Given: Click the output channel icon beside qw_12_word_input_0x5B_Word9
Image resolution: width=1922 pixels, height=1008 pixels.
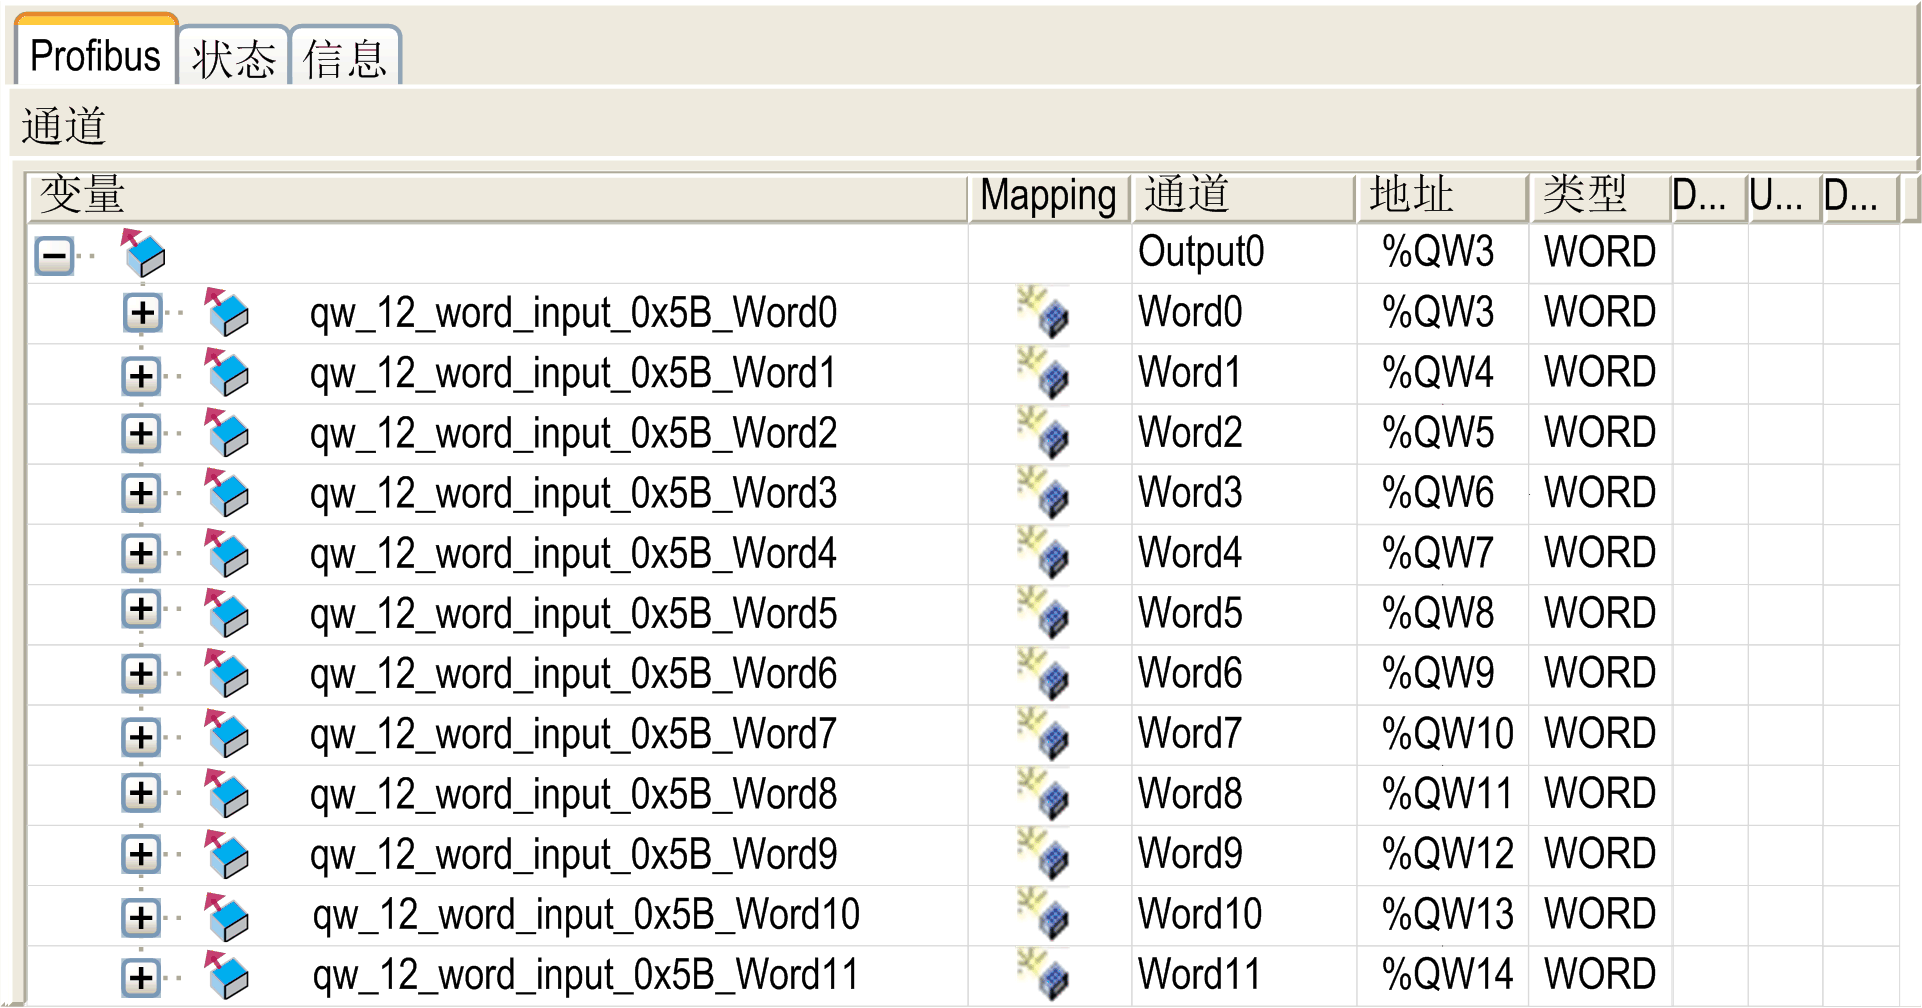Looking at the screenshot, I should tap(227, 855).
